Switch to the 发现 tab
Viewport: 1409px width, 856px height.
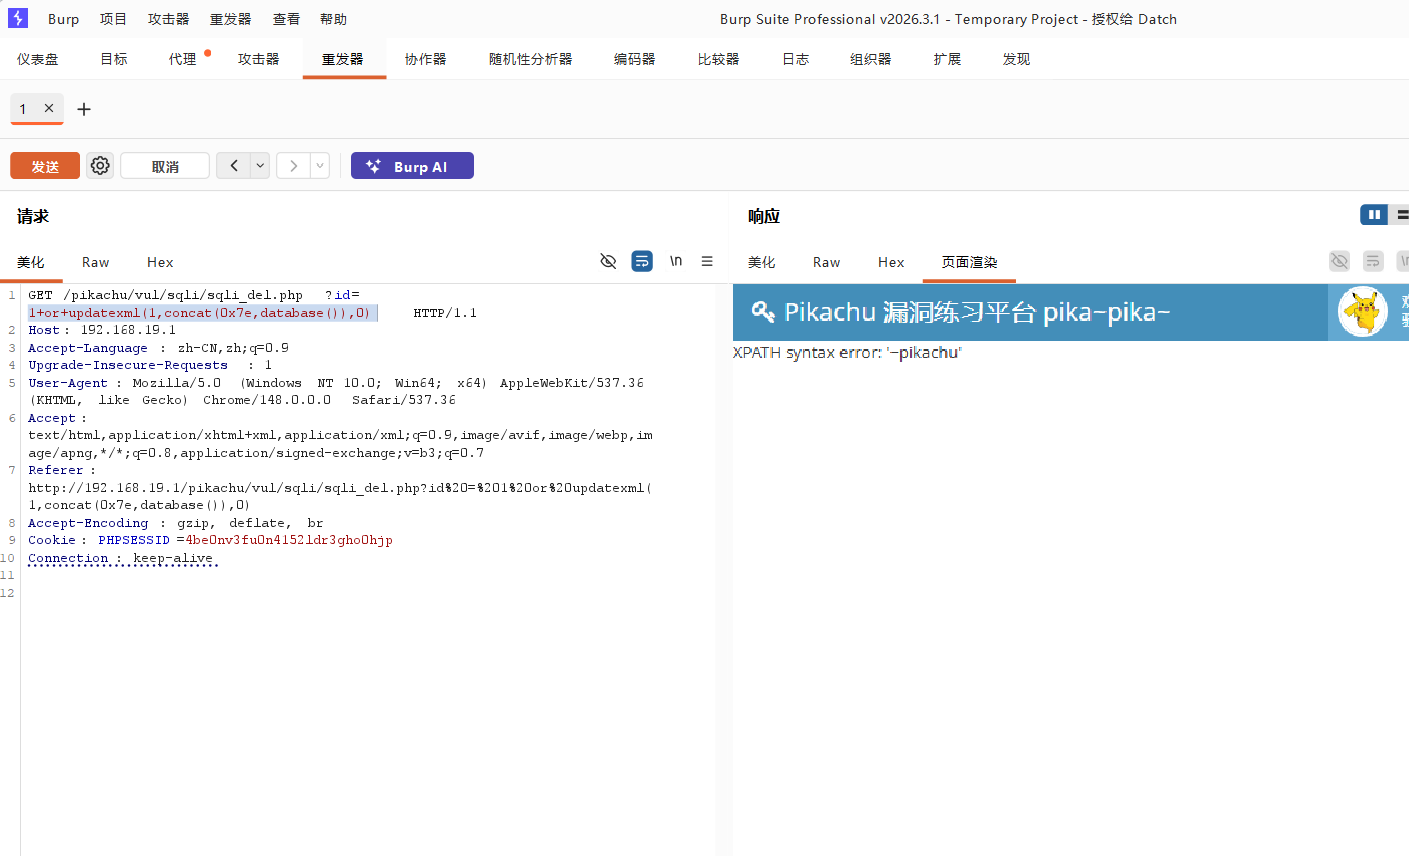[1017, 59]
